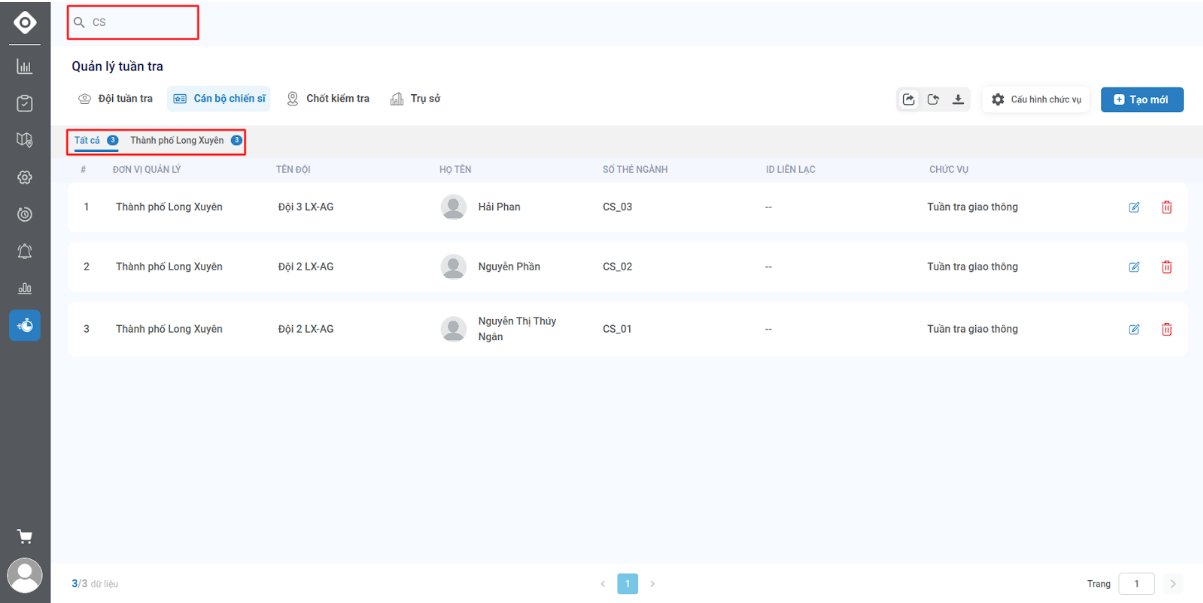Screen dimensions: 1203x603
Task: Select the highlighted patrol management sidebar icon
Action: tap(25, 325)
